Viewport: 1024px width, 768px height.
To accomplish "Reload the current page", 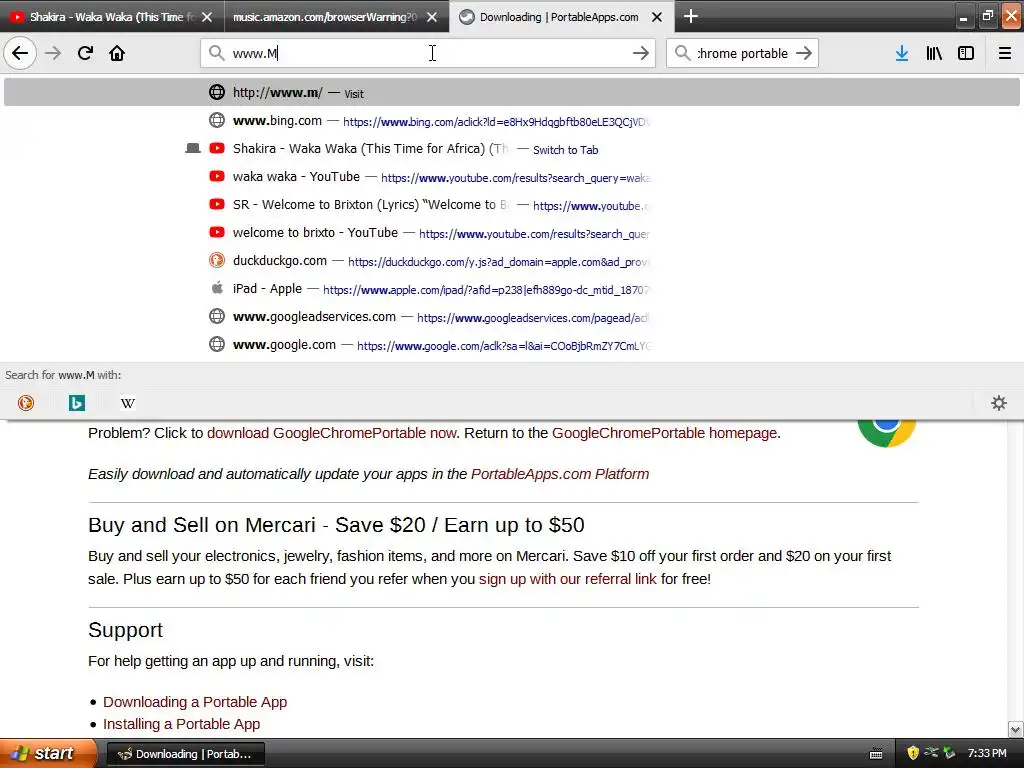I will pos(85,53).
